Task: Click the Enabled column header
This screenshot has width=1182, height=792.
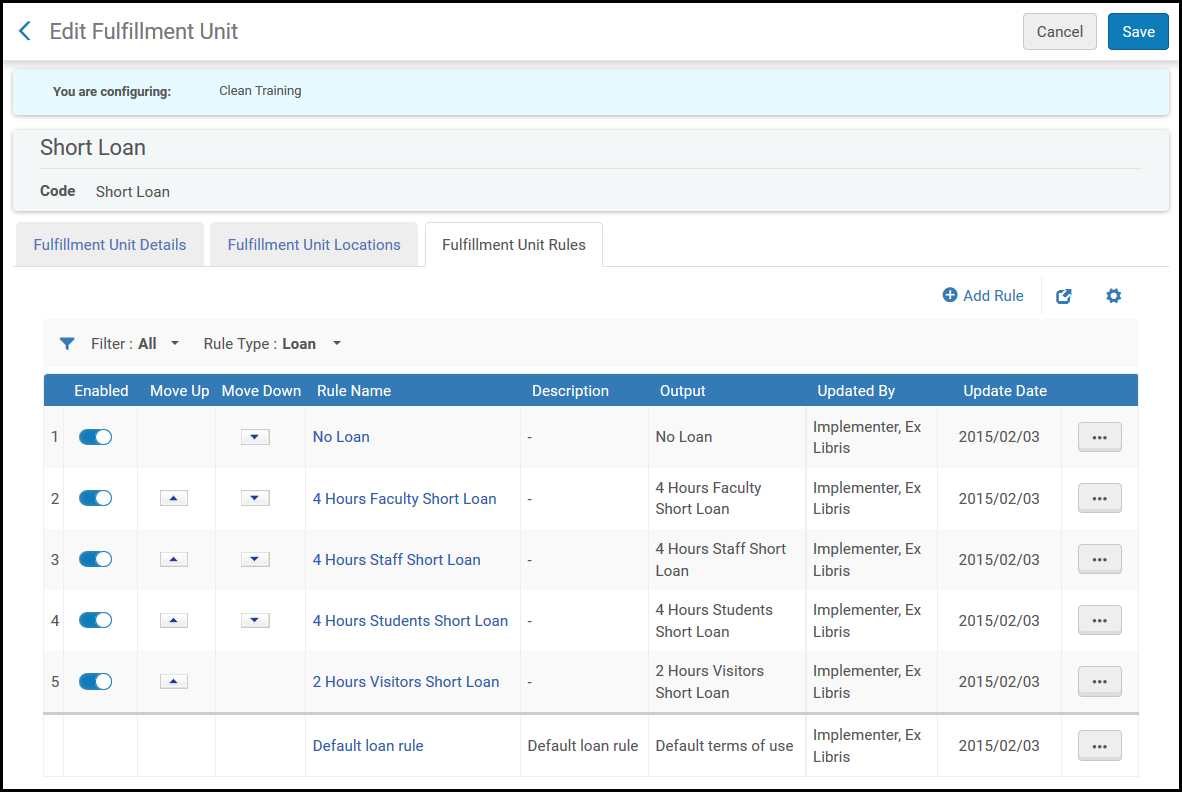Action: coord(101,391)
